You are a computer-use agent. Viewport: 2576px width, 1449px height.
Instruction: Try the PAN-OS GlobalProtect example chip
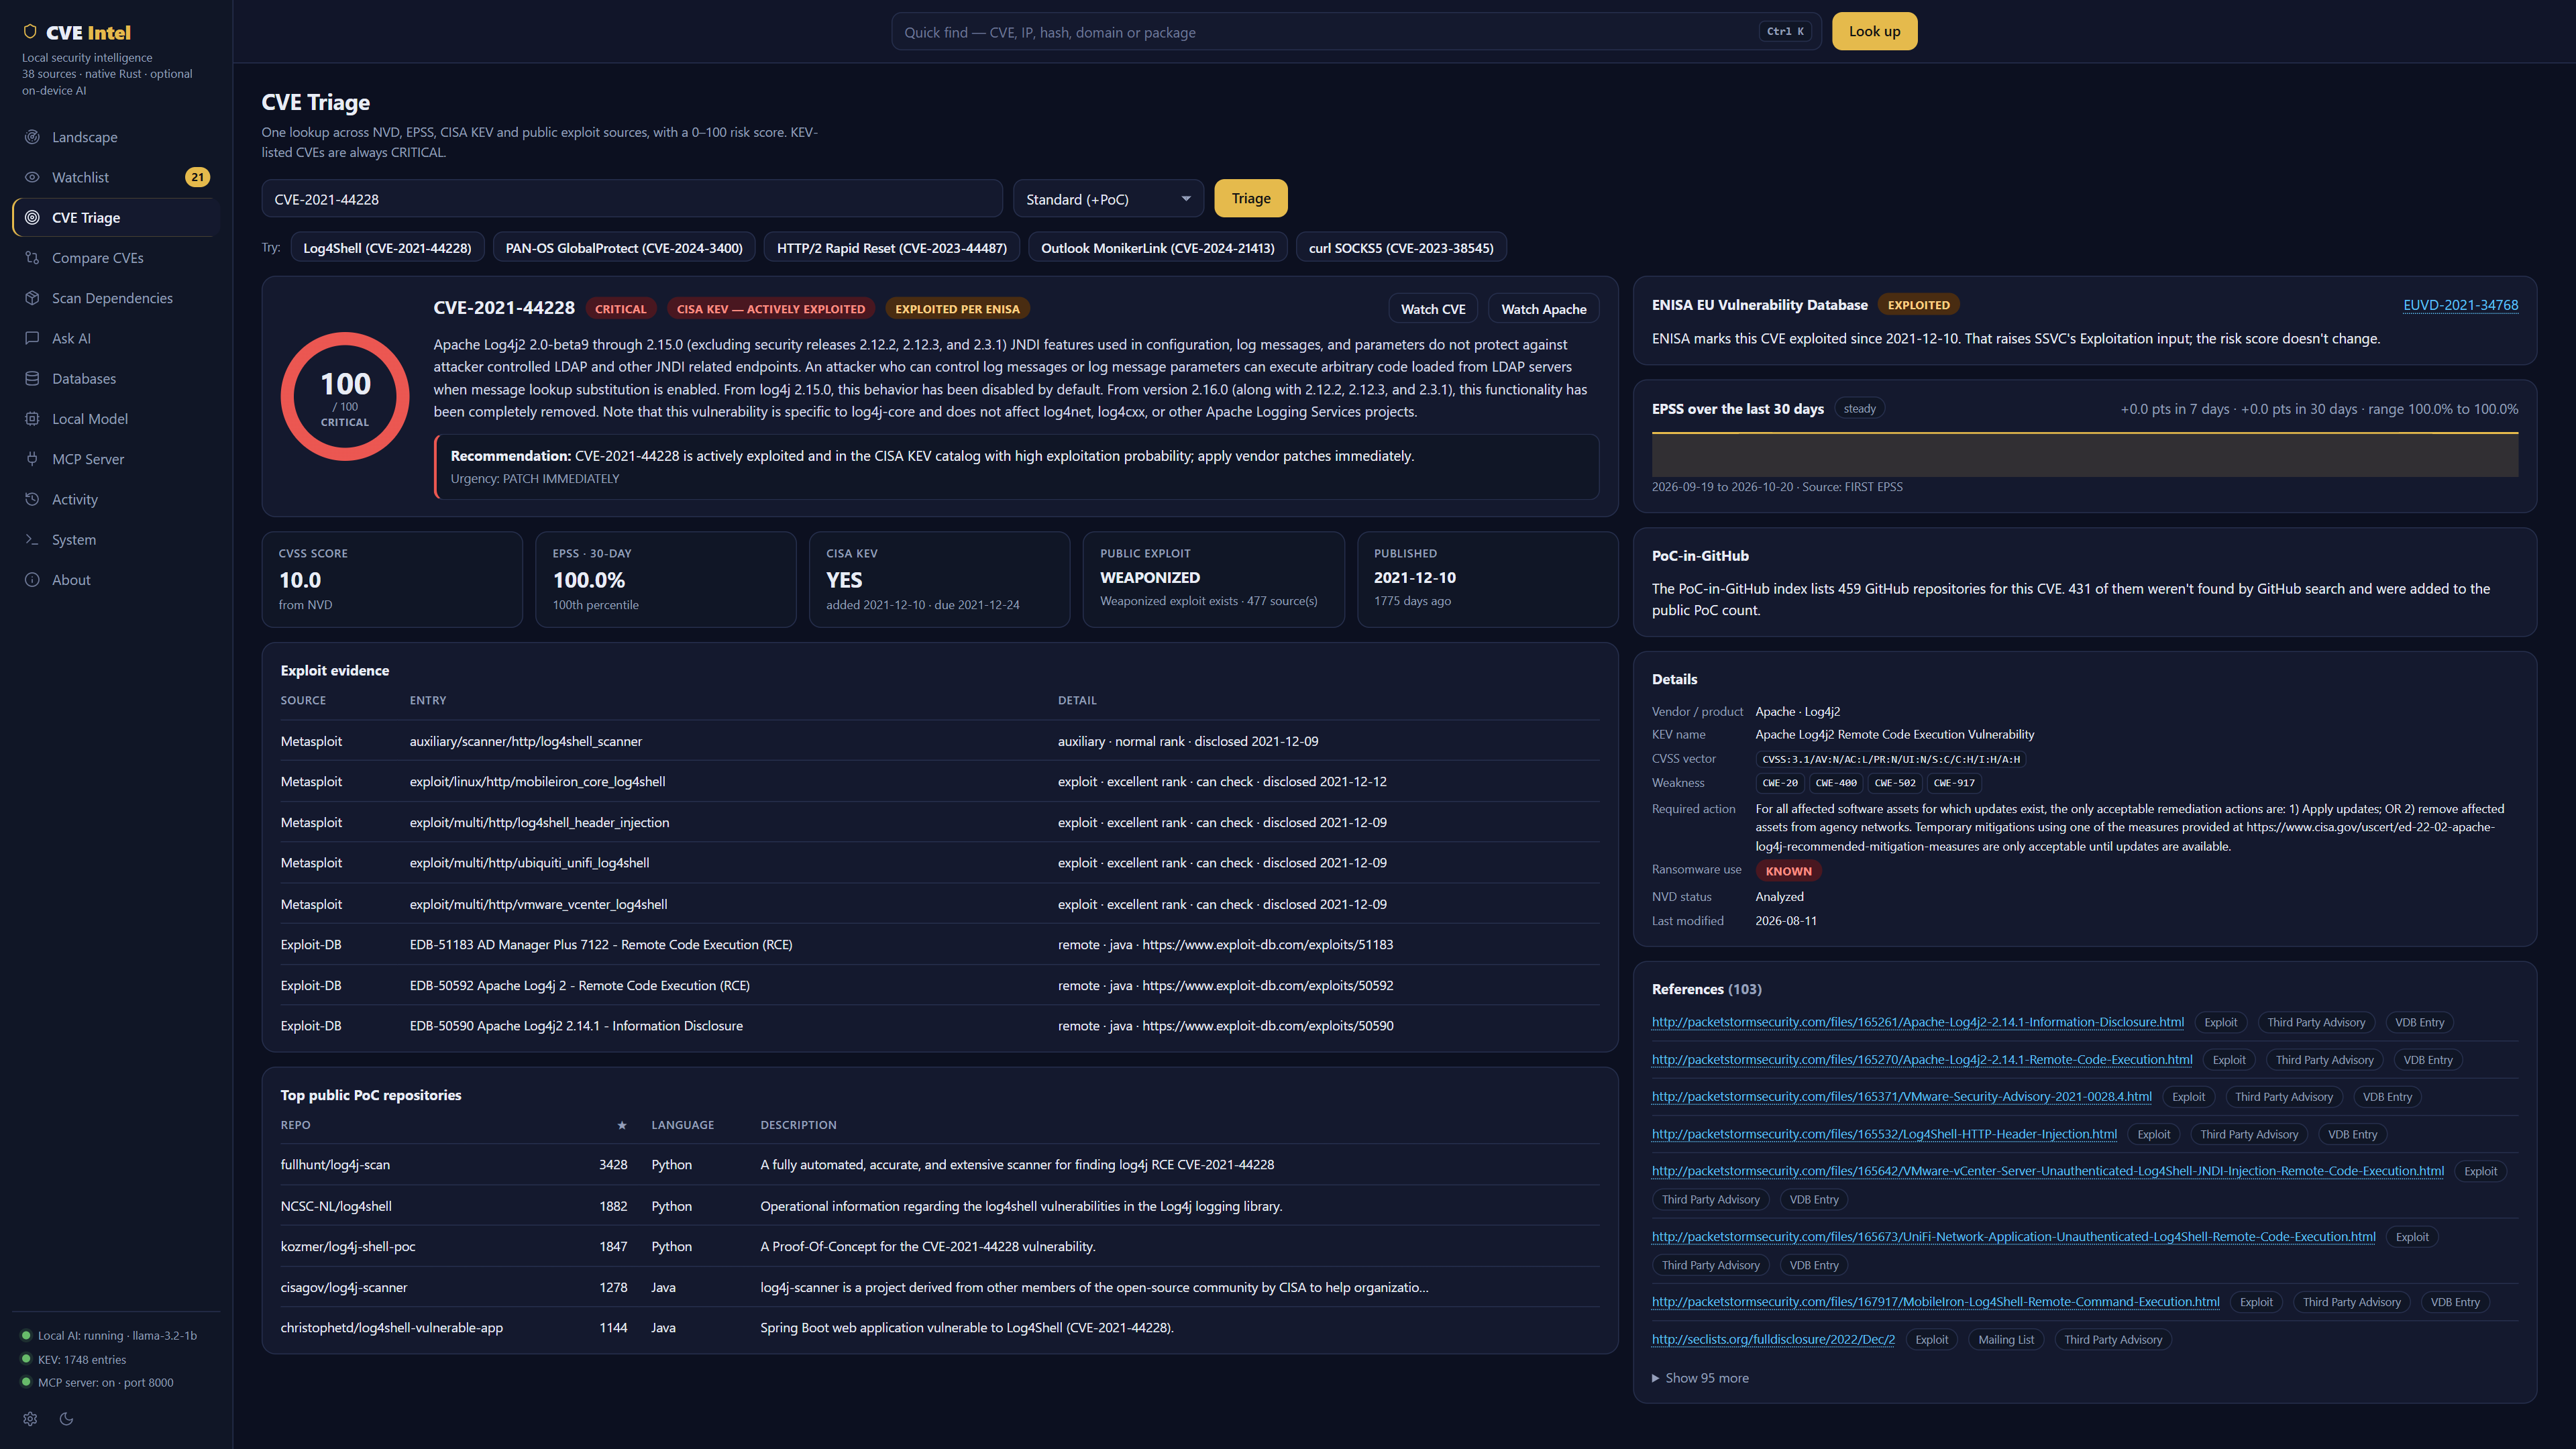coord(624,248)
